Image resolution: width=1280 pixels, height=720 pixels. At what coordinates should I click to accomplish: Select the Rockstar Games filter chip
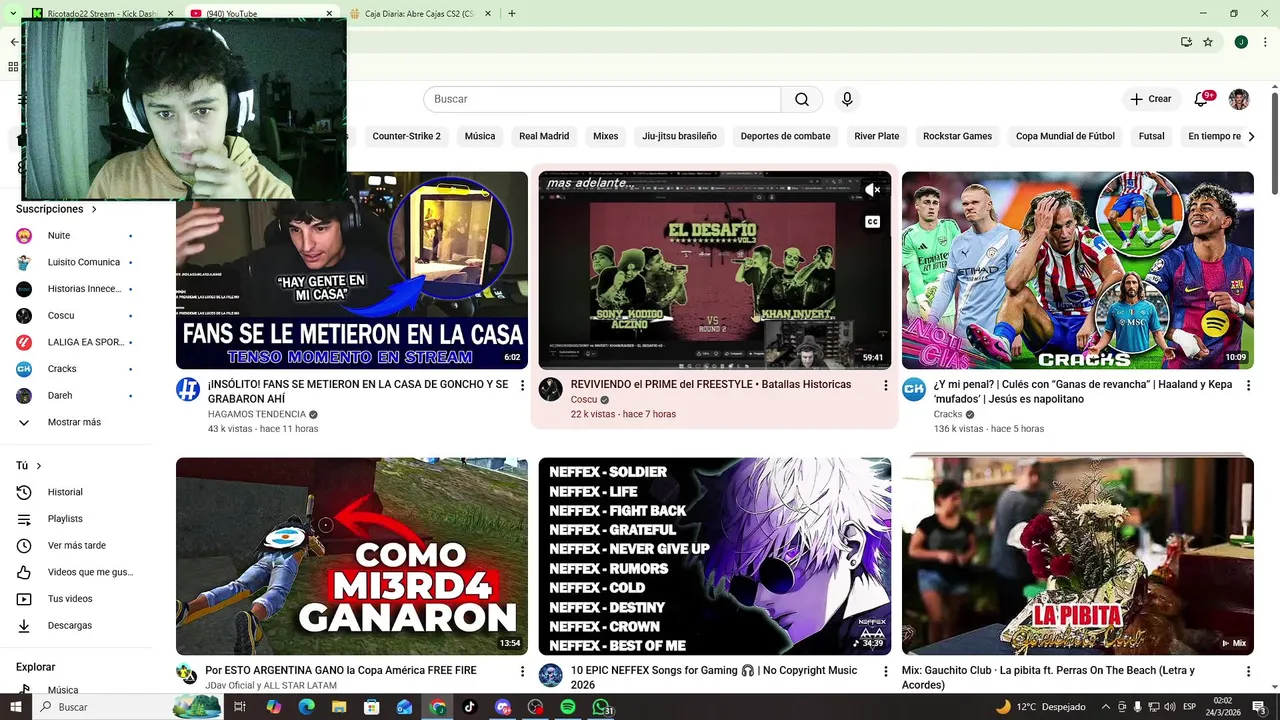coord(957,136)
